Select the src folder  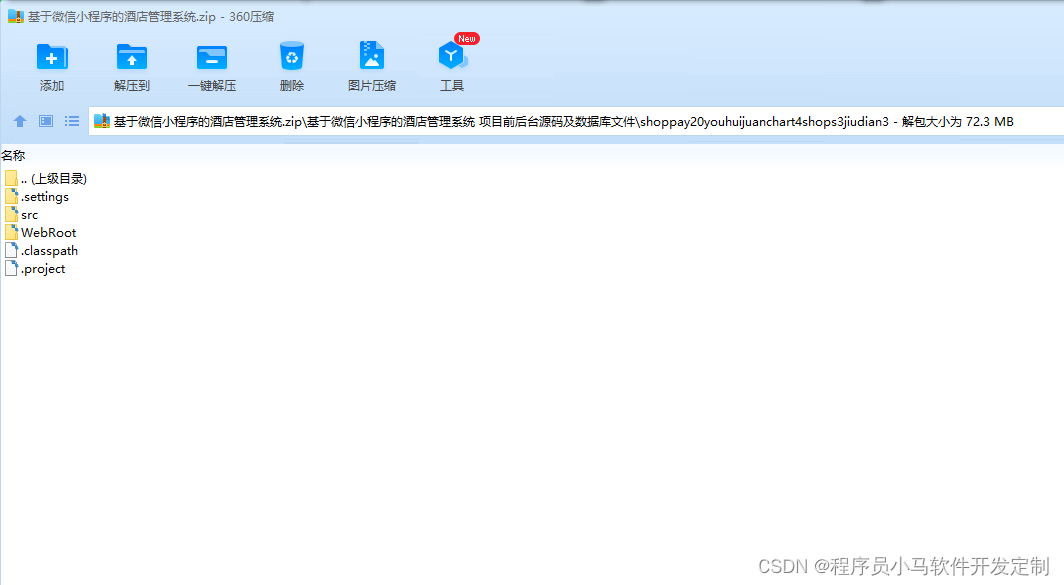22,214
